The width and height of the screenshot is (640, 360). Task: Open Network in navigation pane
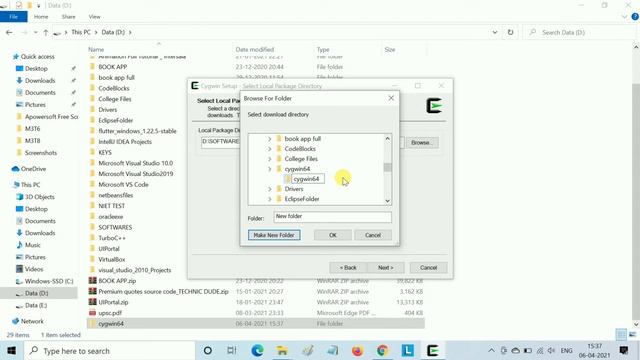(32, 321)
